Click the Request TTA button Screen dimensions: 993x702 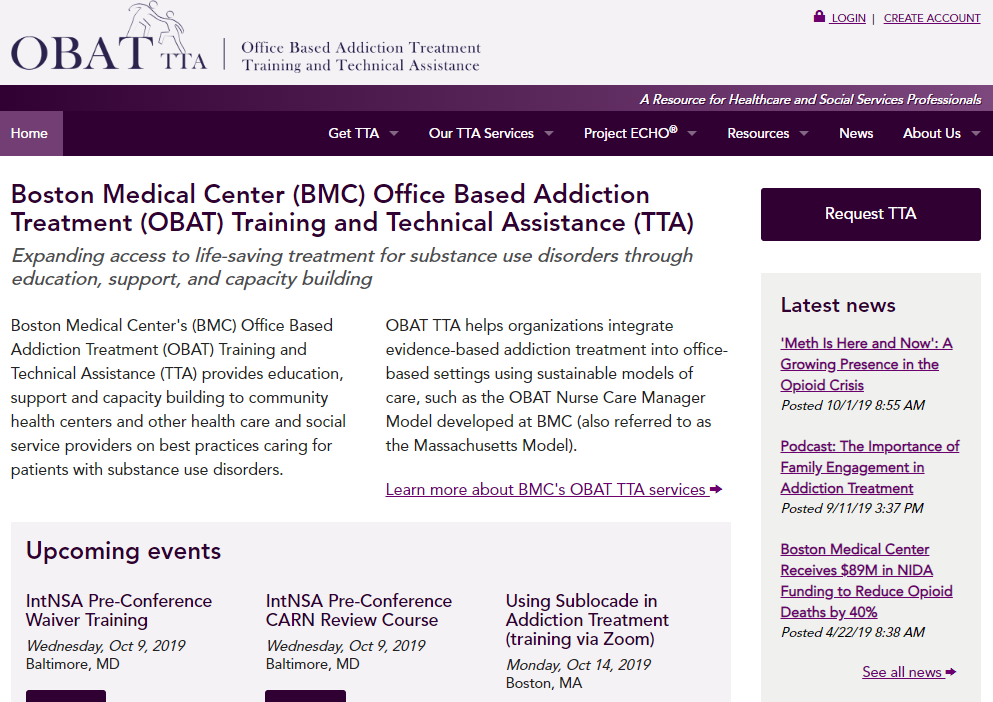tap(871, 214)
